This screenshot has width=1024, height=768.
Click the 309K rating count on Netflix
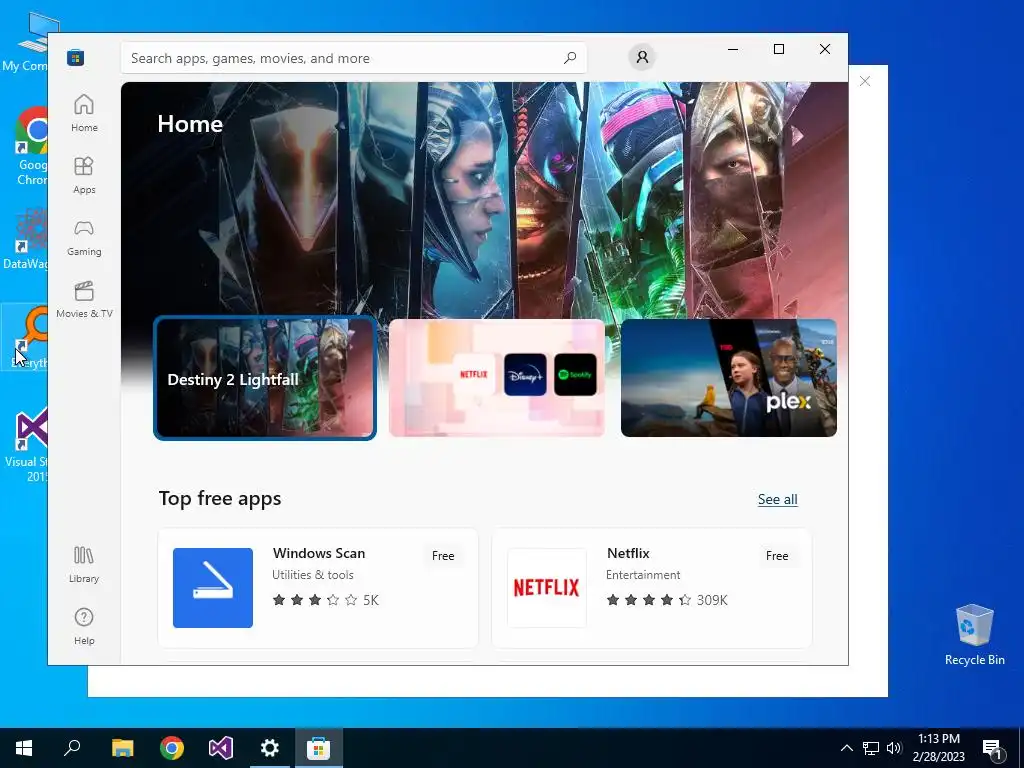[x=712, y=600]
